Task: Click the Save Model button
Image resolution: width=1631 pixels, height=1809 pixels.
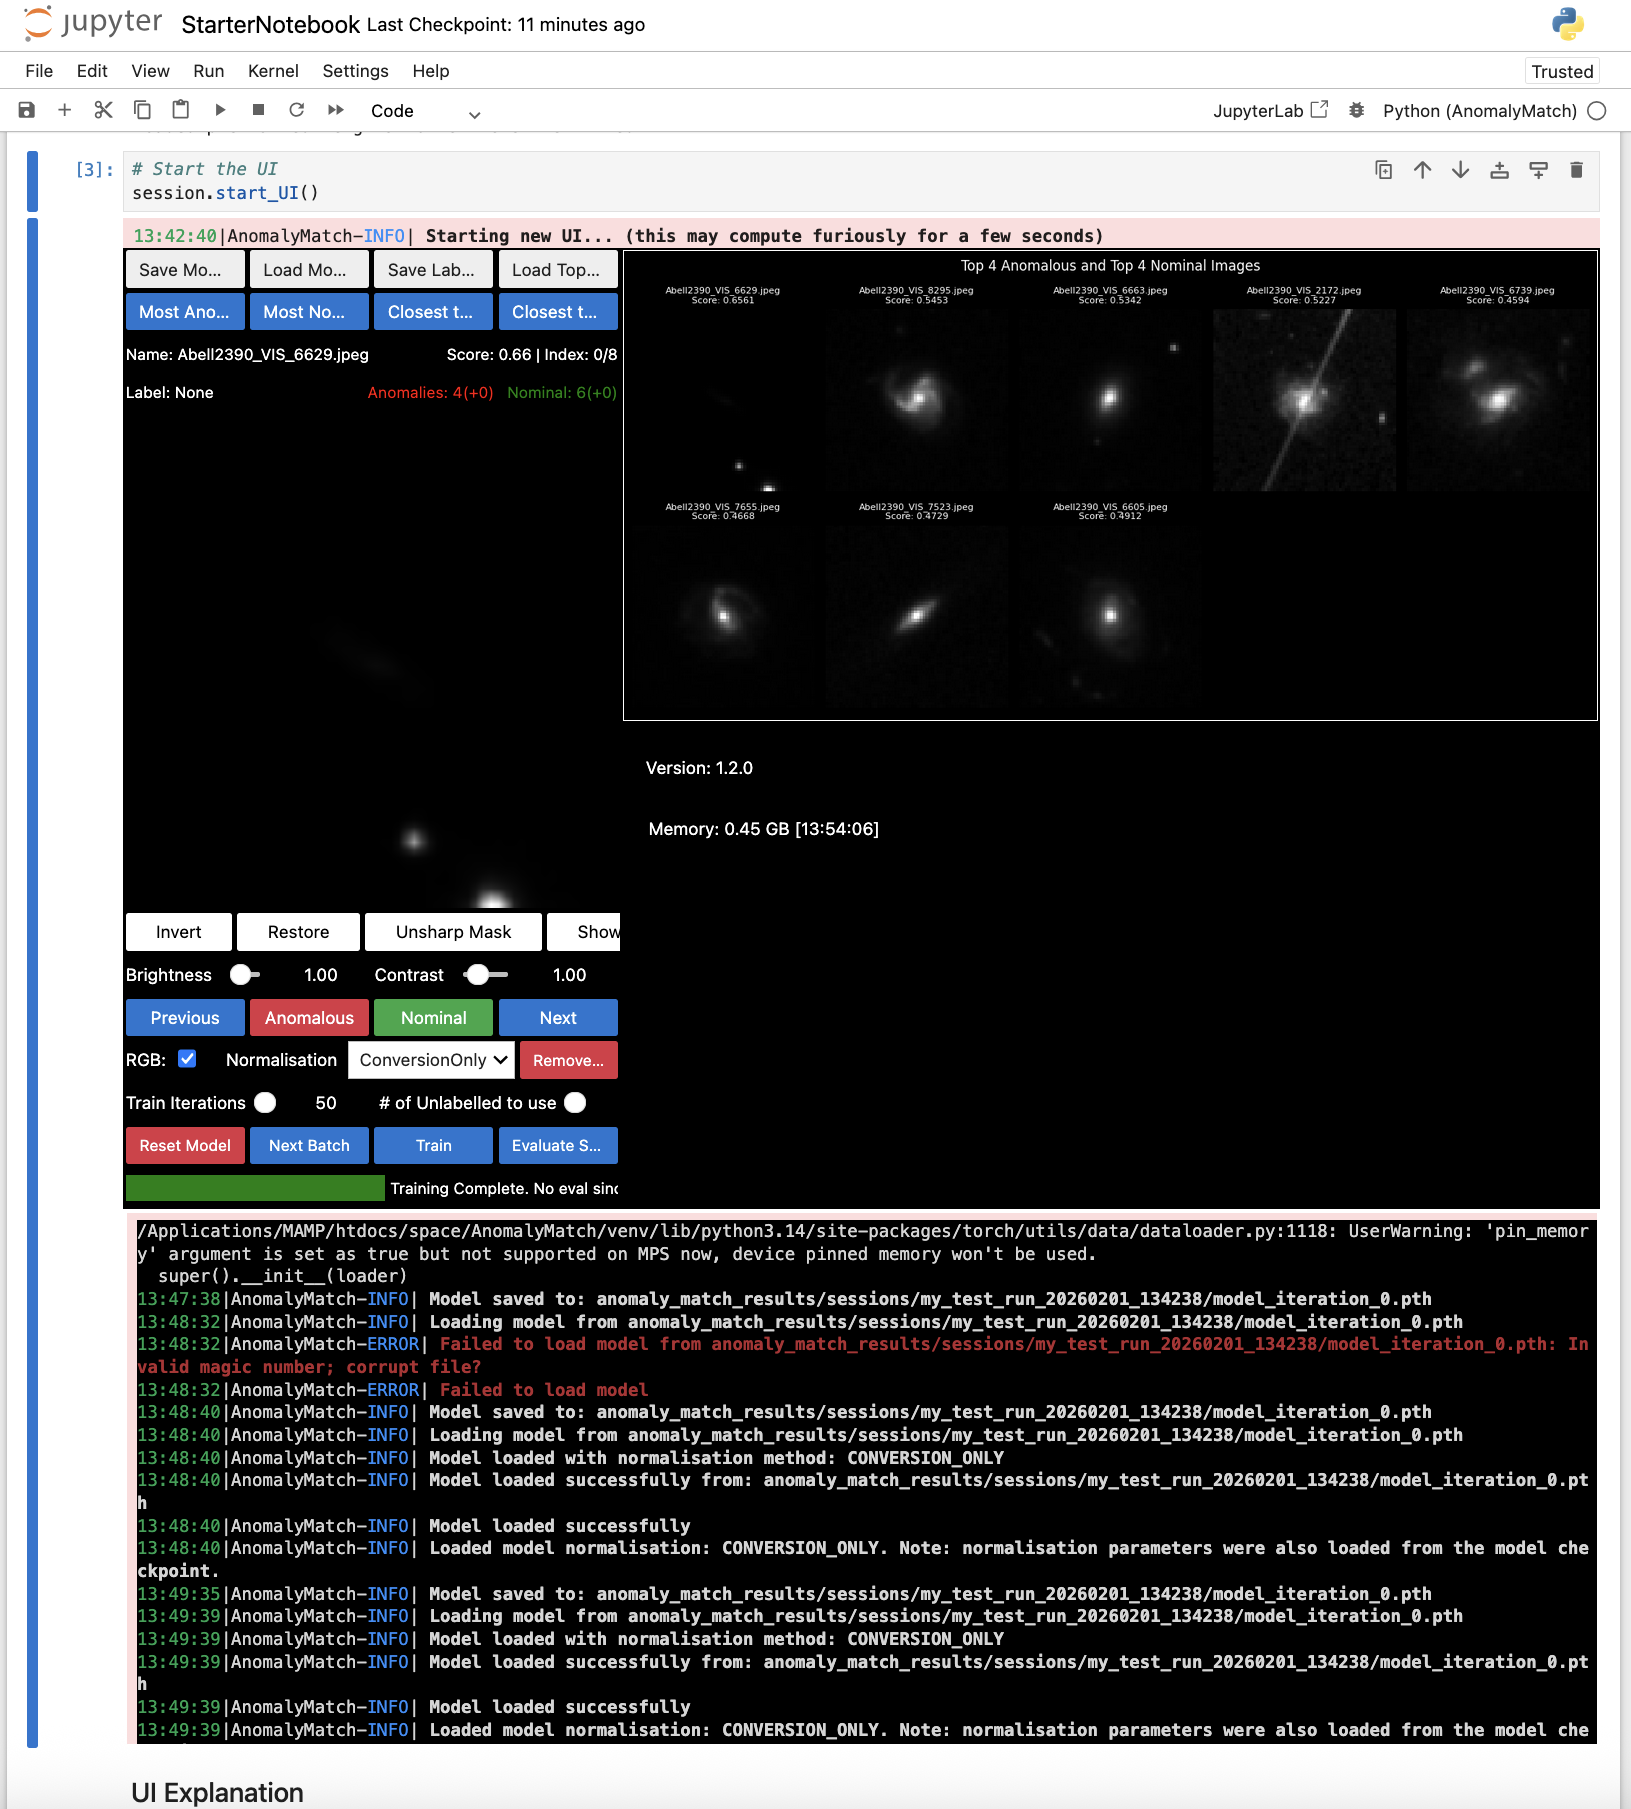Action: click(x=185, y=270)
